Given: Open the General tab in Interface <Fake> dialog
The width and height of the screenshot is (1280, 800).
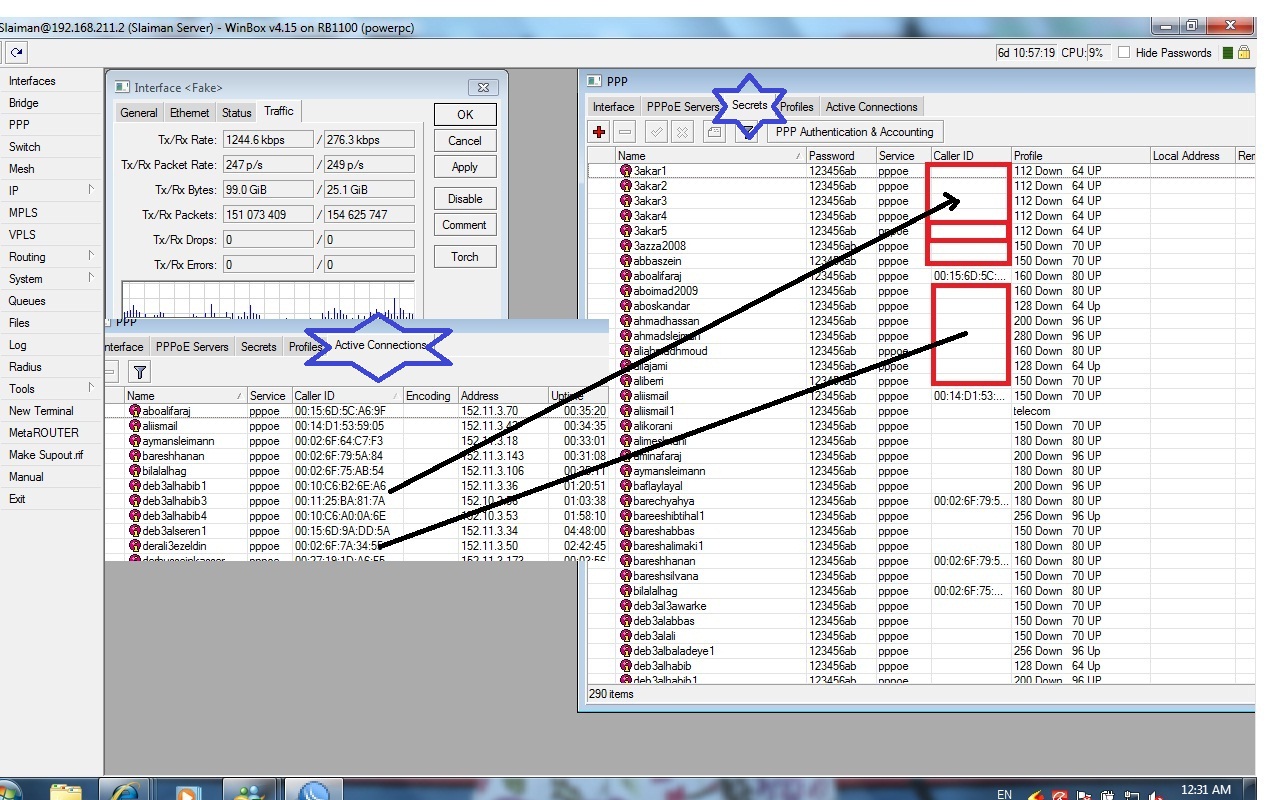Looking at the screenshot, I should click(139, 113).
